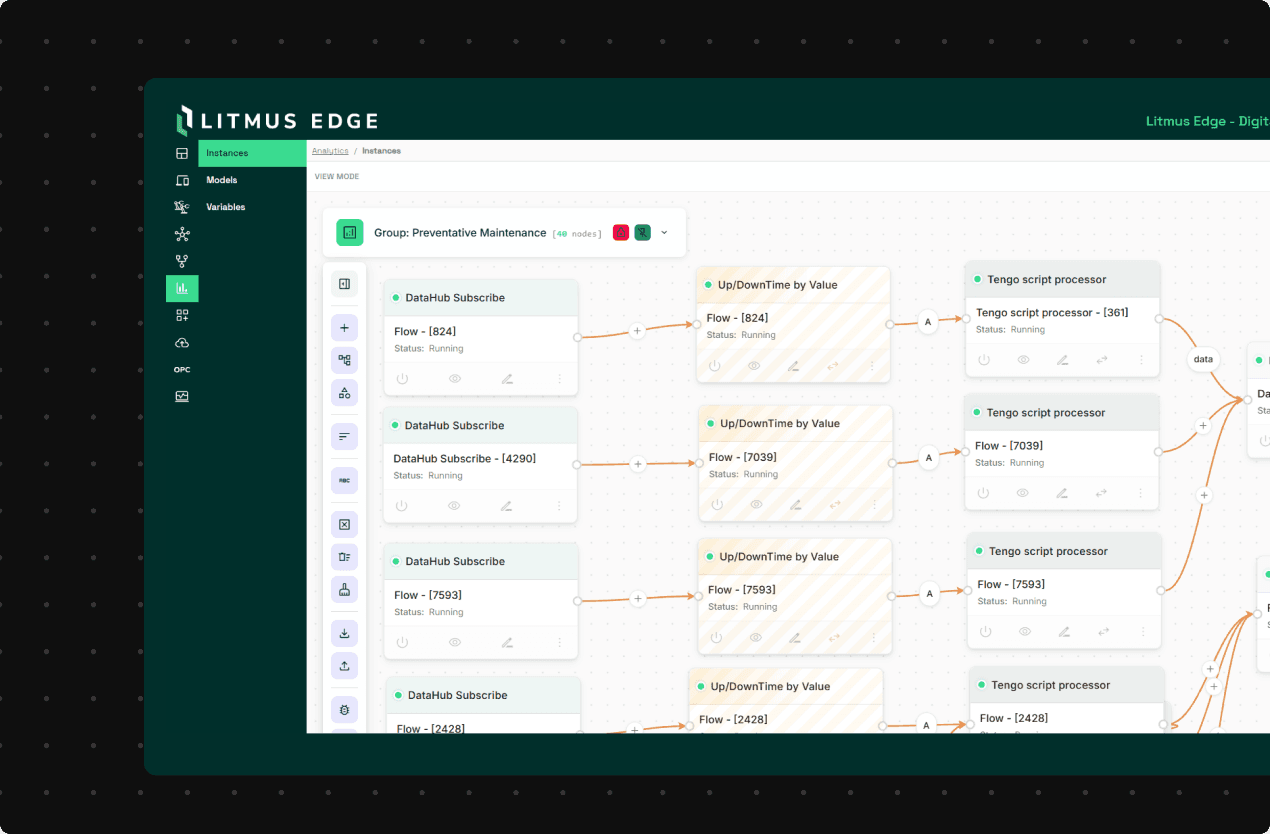
Task: Click the Analytics breadcrumb link
Action: tap(330, 151)
